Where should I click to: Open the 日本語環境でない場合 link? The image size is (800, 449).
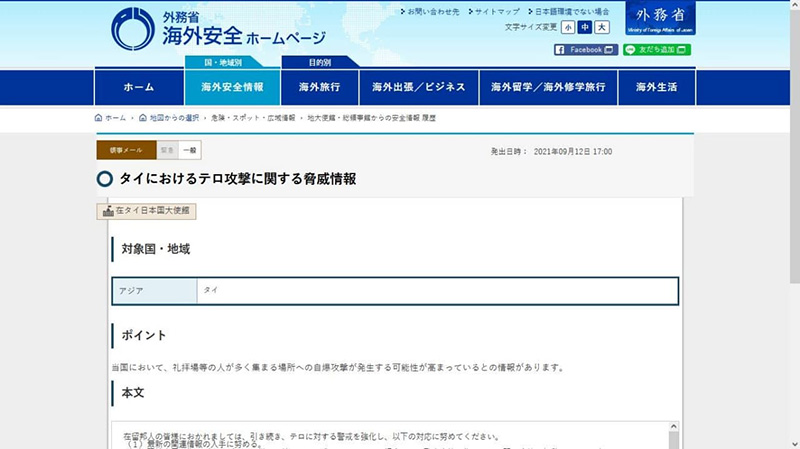[572, 11]
